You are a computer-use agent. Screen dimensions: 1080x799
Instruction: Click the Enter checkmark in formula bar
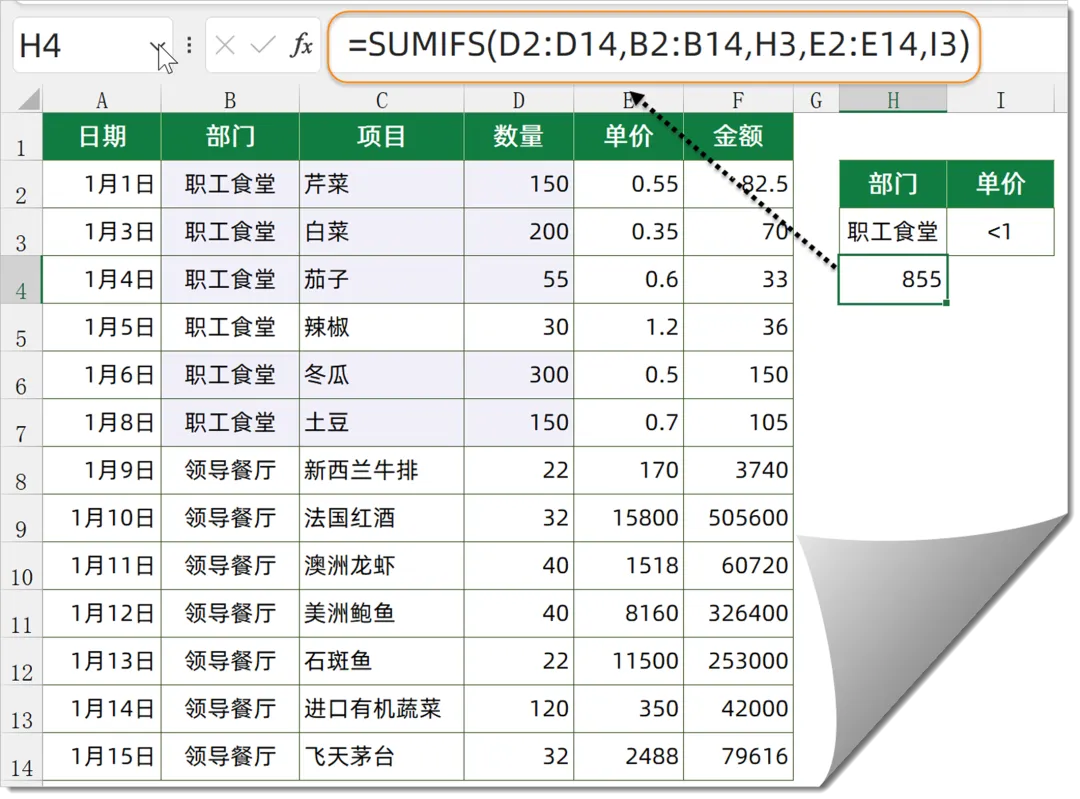[263, 46]
